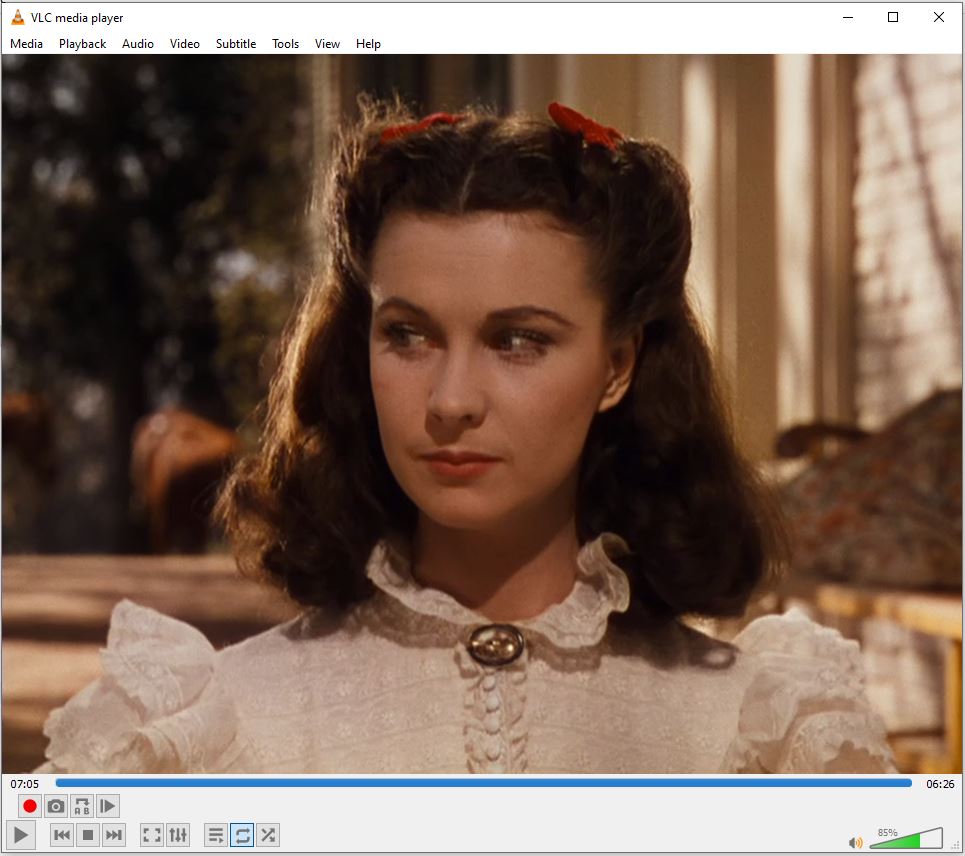Toggle elapsed time display 07:05
This screenshot has height=856, width=965.
(x=25, y=784)
